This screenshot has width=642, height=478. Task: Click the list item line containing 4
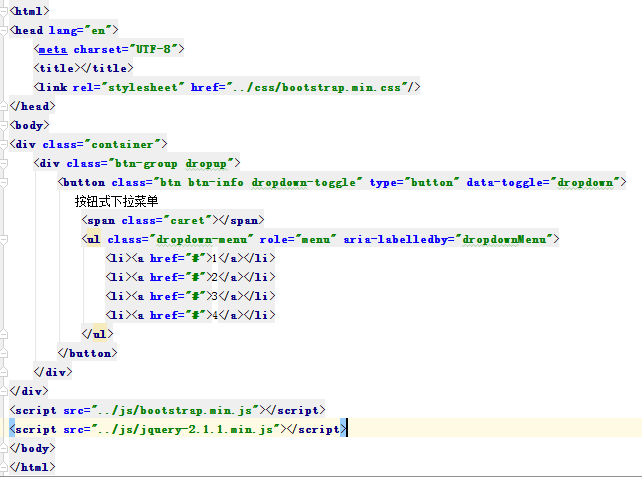pyautogui.click(x=190, y=315)
